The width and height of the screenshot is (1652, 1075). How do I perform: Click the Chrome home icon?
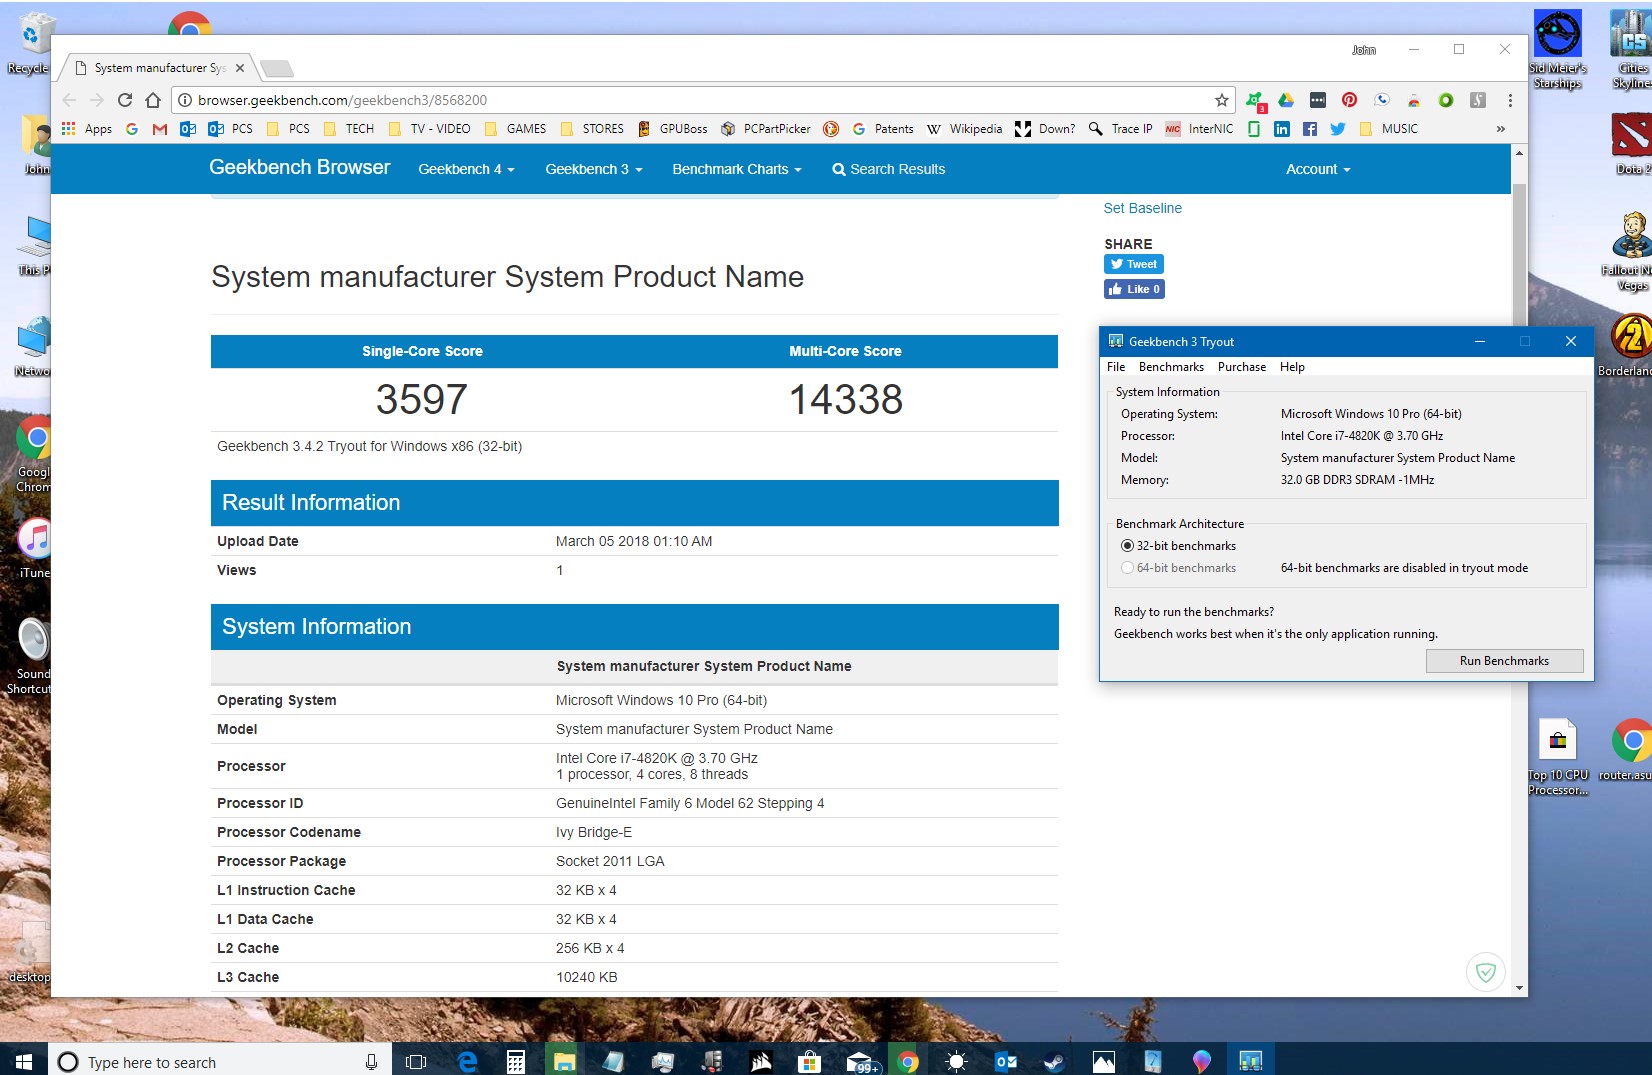[153, 100]
